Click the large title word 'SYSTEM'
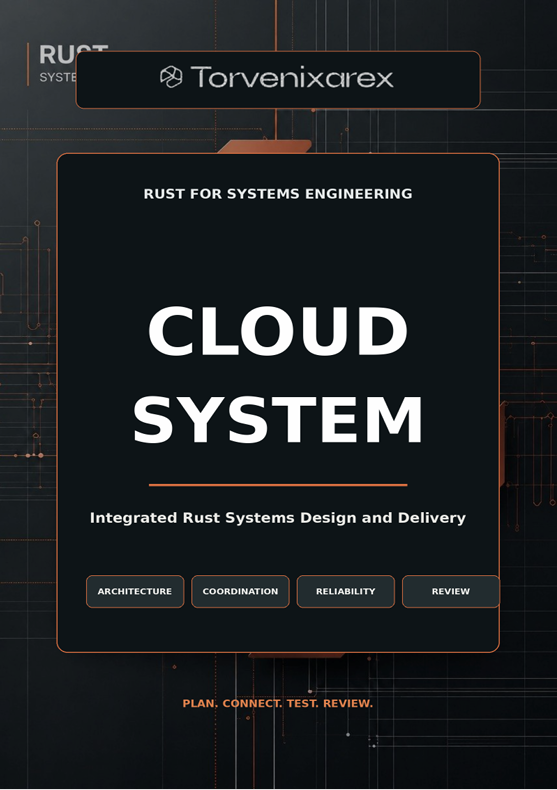This screenshot has width=557, height=790. (278, 420)
